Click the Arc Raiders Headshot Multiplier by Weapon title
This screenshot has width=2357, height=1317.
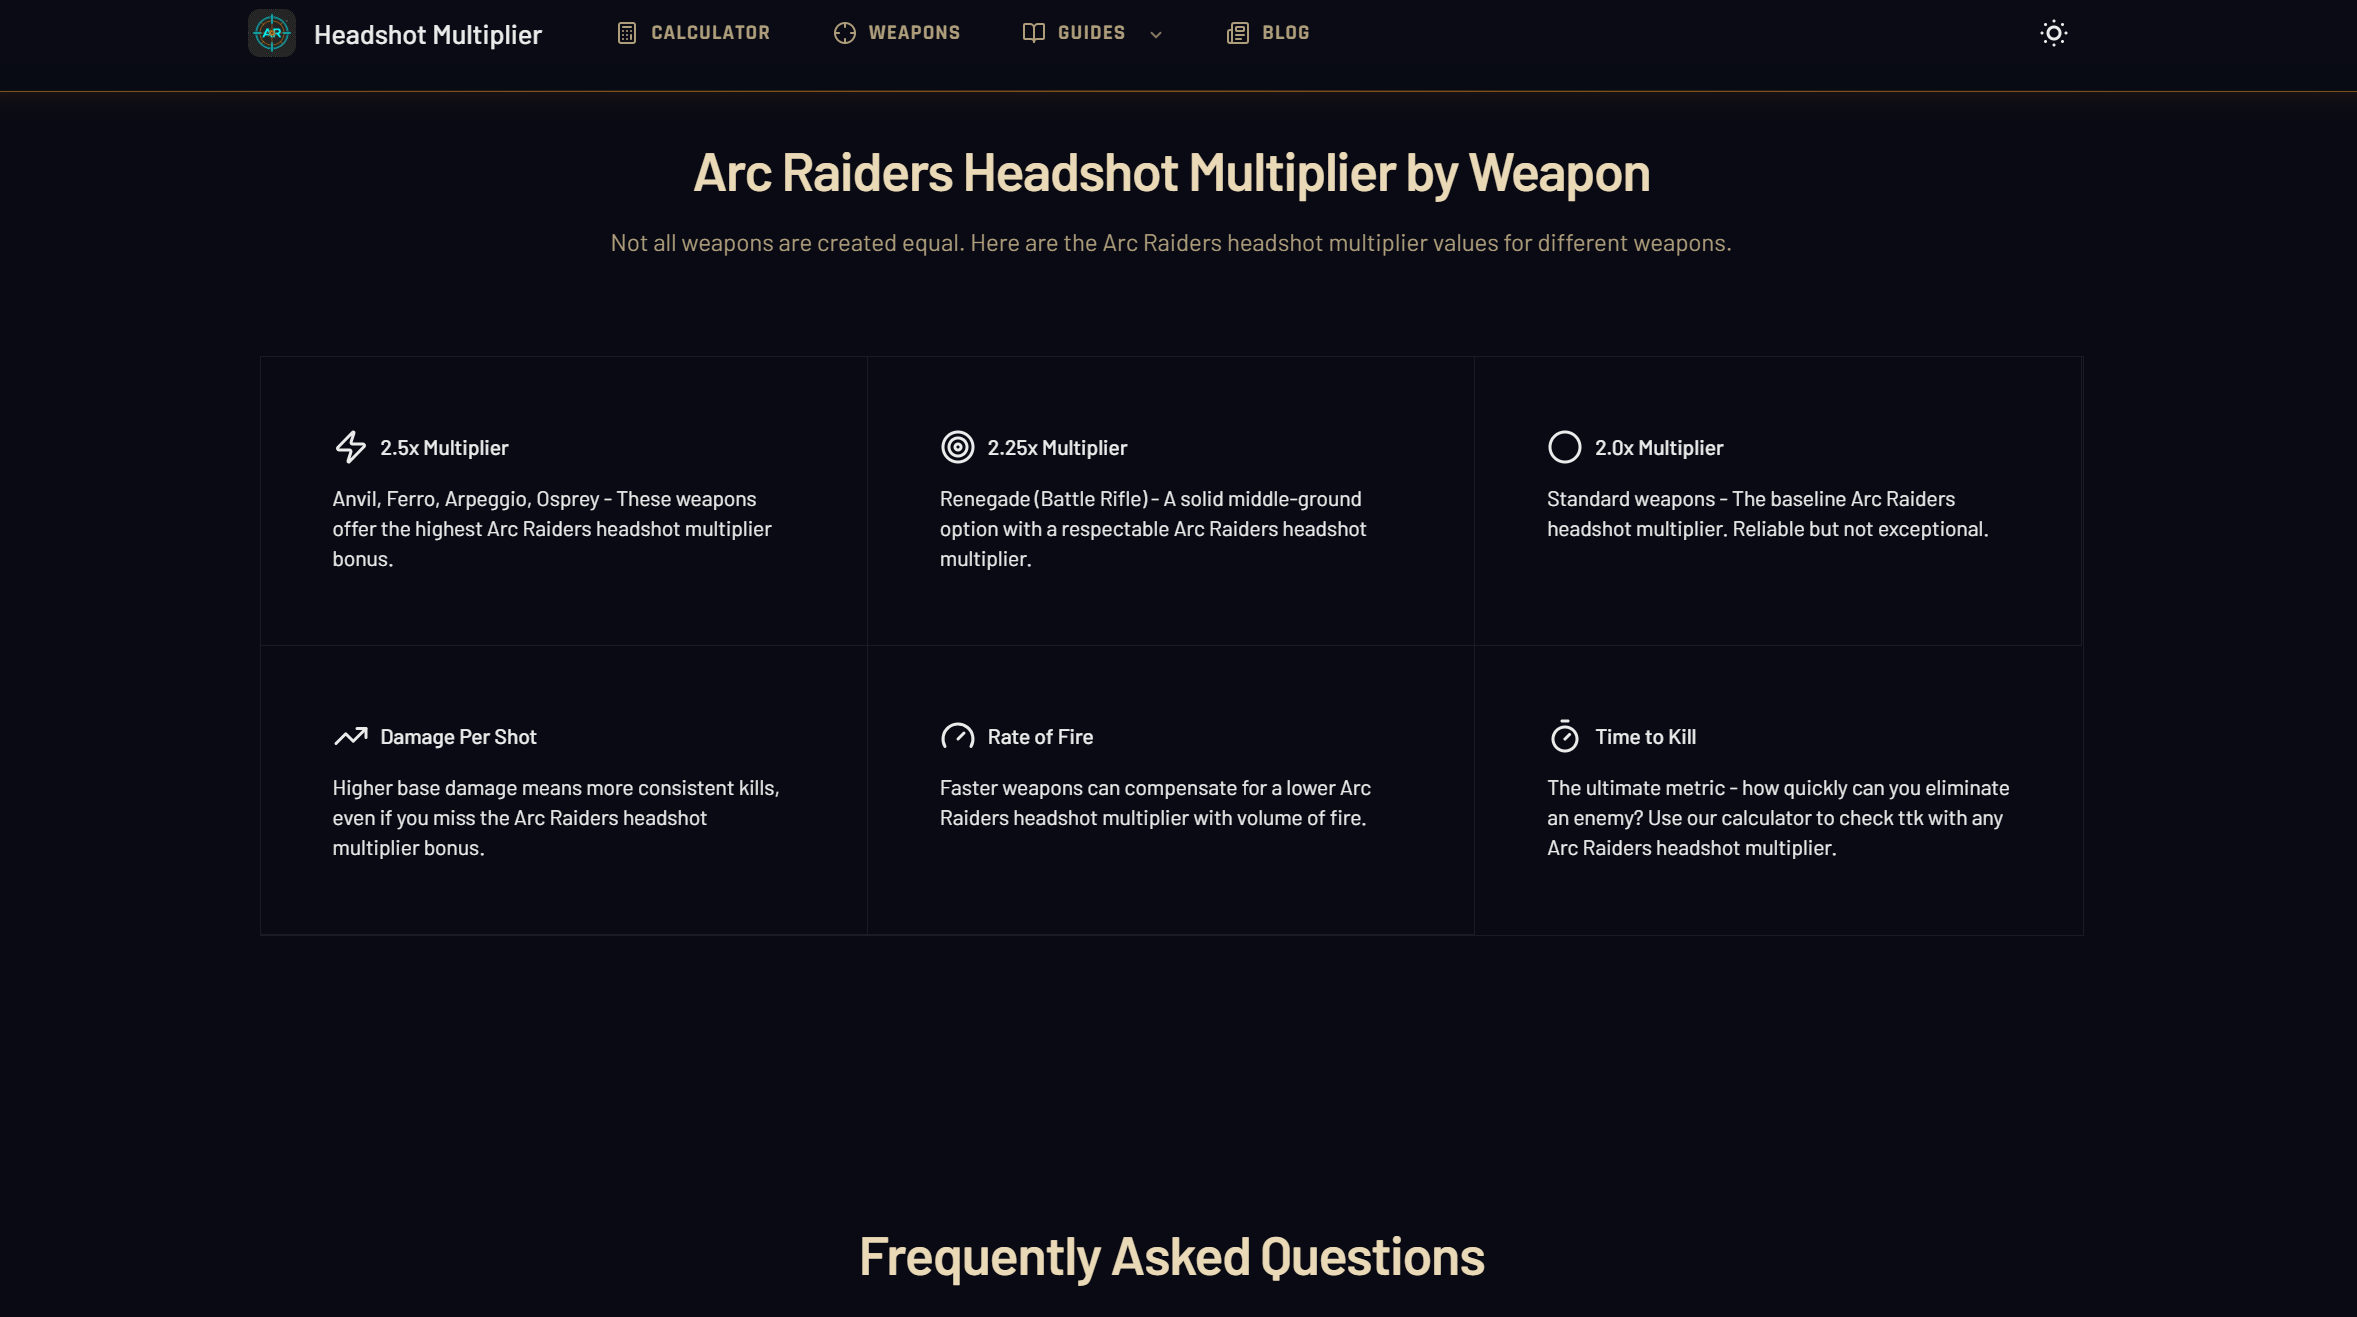pyautogui.click(x=1172, y=173)
